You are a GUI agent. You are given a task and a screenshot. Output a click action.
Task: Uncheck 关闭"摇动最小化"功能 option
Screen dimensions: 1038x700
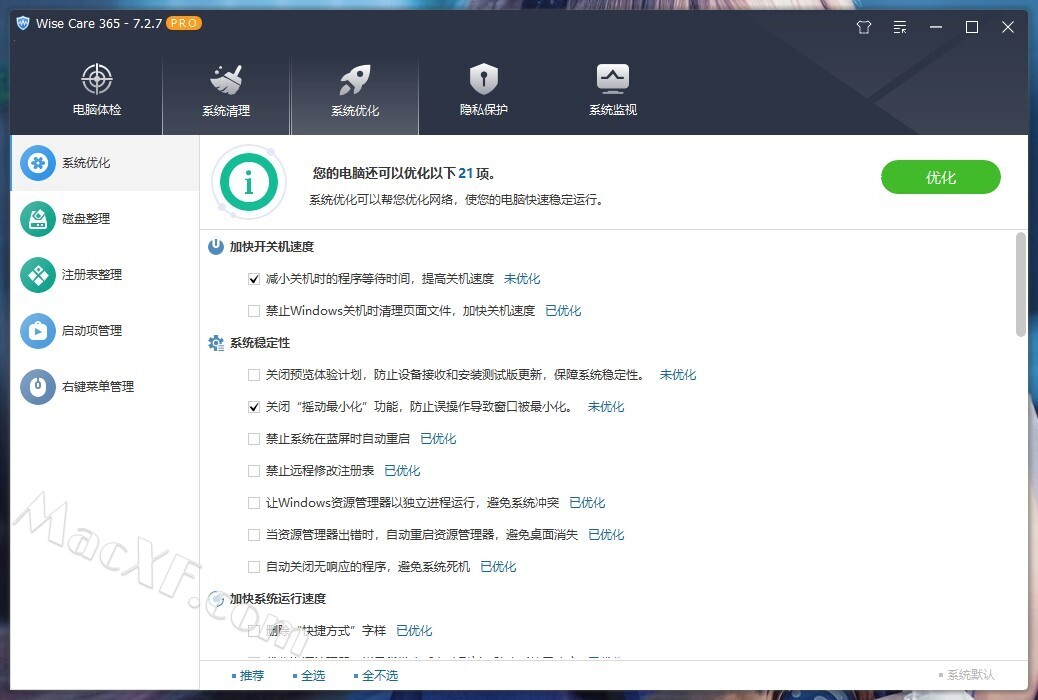point(254,407)
